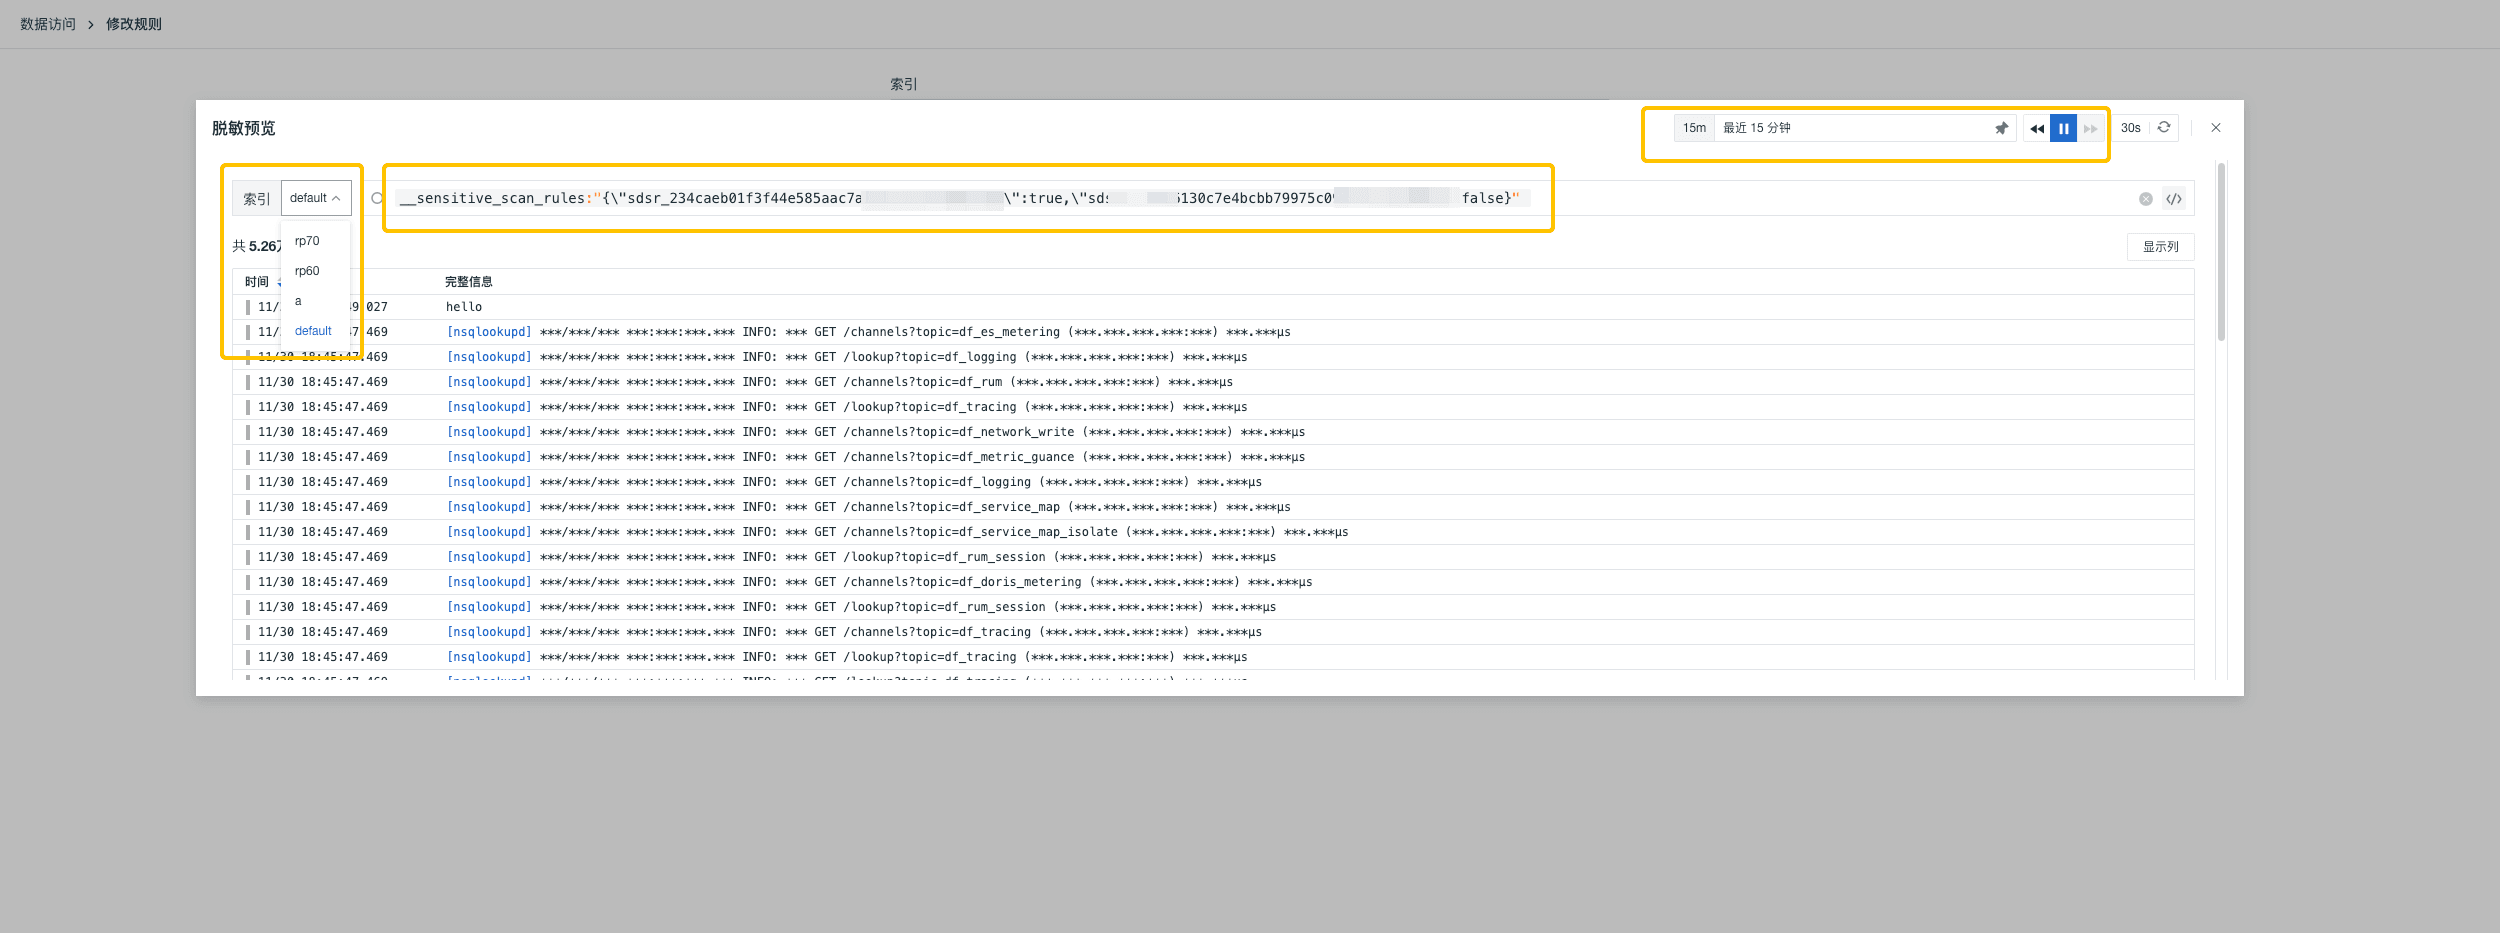Click the 索引 label behind the dialog
The width and height of the screenshot is (2500, 933).
coord(904,84)
